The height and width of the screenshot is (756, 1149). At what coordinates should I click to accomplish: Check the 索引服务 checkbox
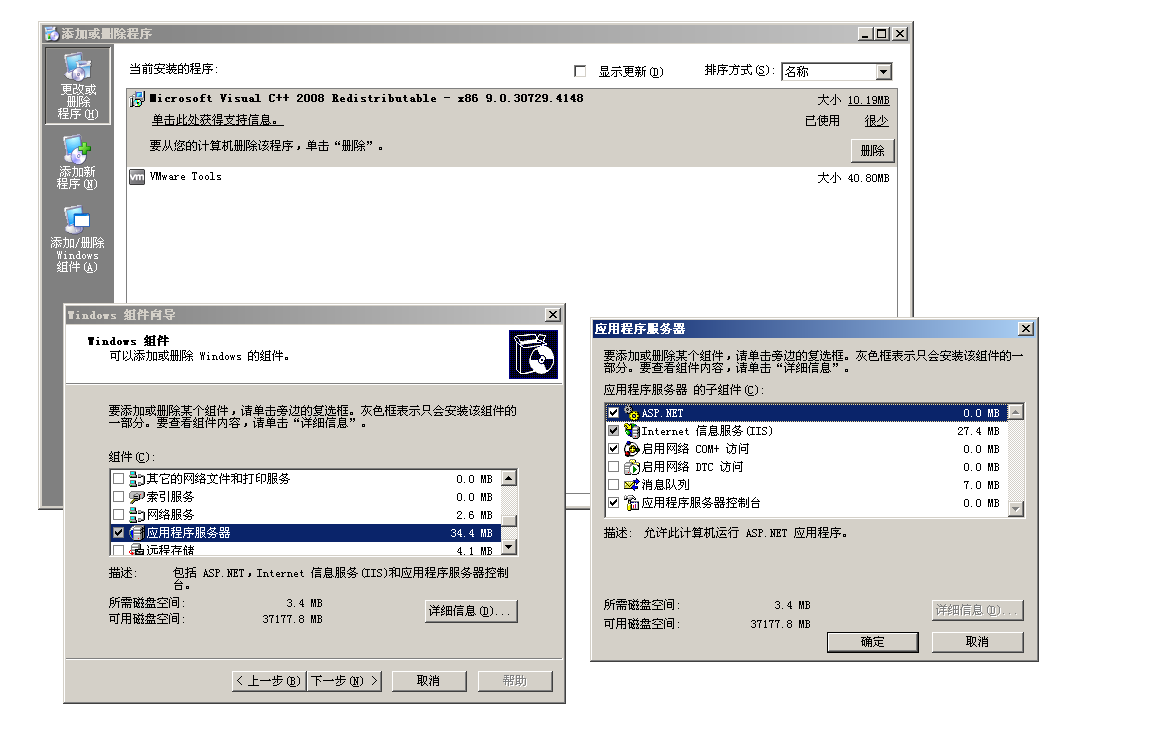tap(119, 497)
